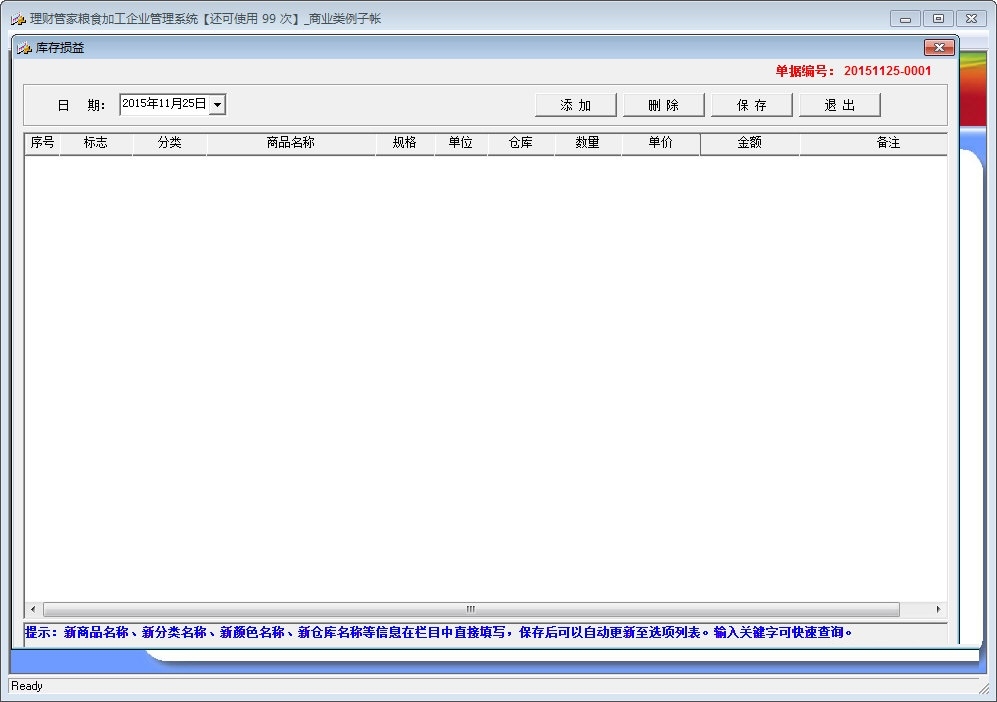The height and width of the screenshot is (702, 997).
Task: Click the date field 2015年11月25日
Action: pos(164,104)
